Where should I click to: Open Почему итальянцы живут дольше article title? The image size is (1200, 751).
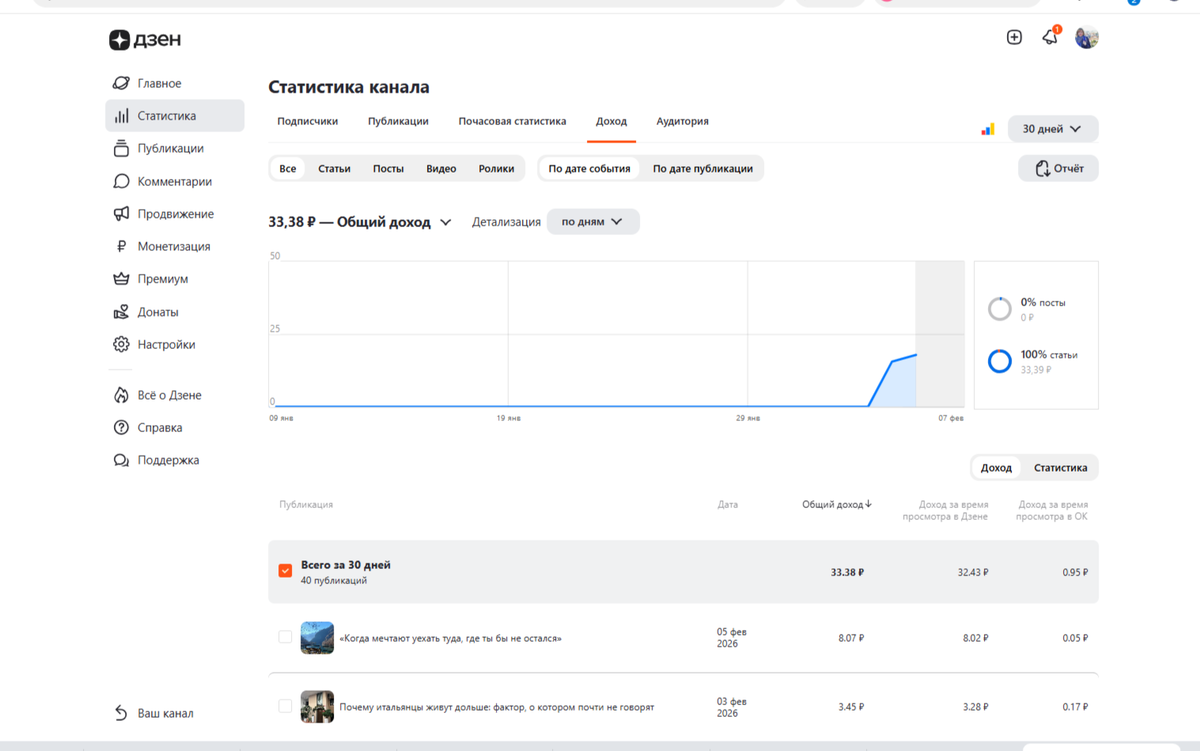pos(497,707)
